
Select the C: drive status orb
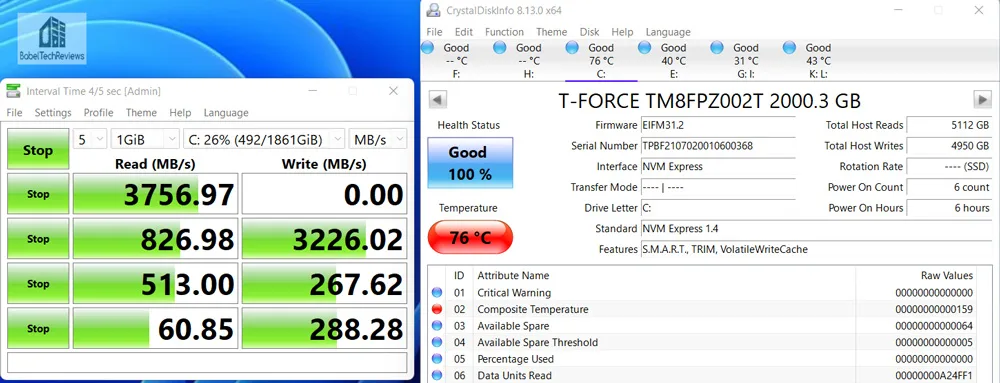tap(572, 47)
